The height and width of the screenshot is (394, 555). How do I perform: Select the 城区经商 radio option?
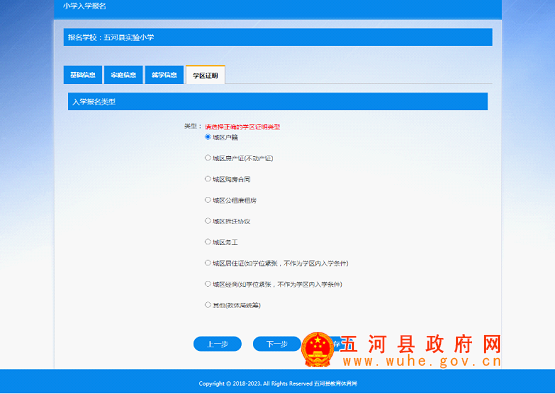click(x=208, y=284)
